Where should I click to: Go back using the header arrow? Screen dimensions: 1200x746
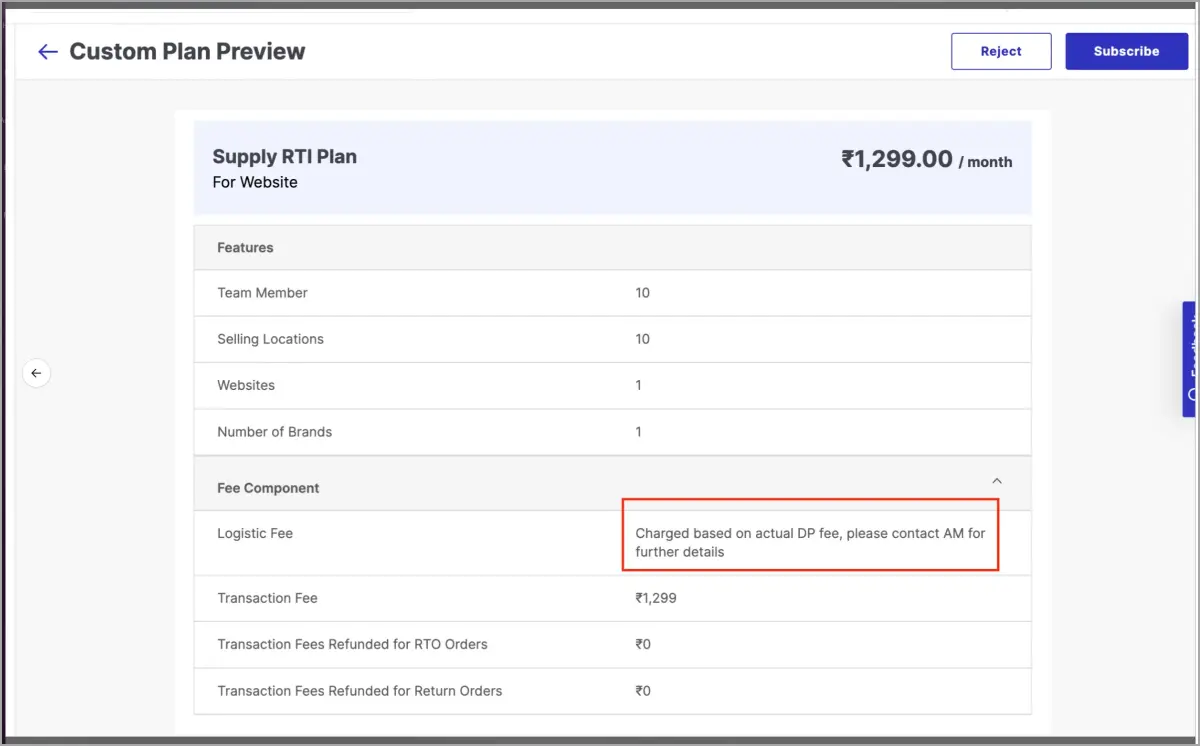click(x=47, y=52)
